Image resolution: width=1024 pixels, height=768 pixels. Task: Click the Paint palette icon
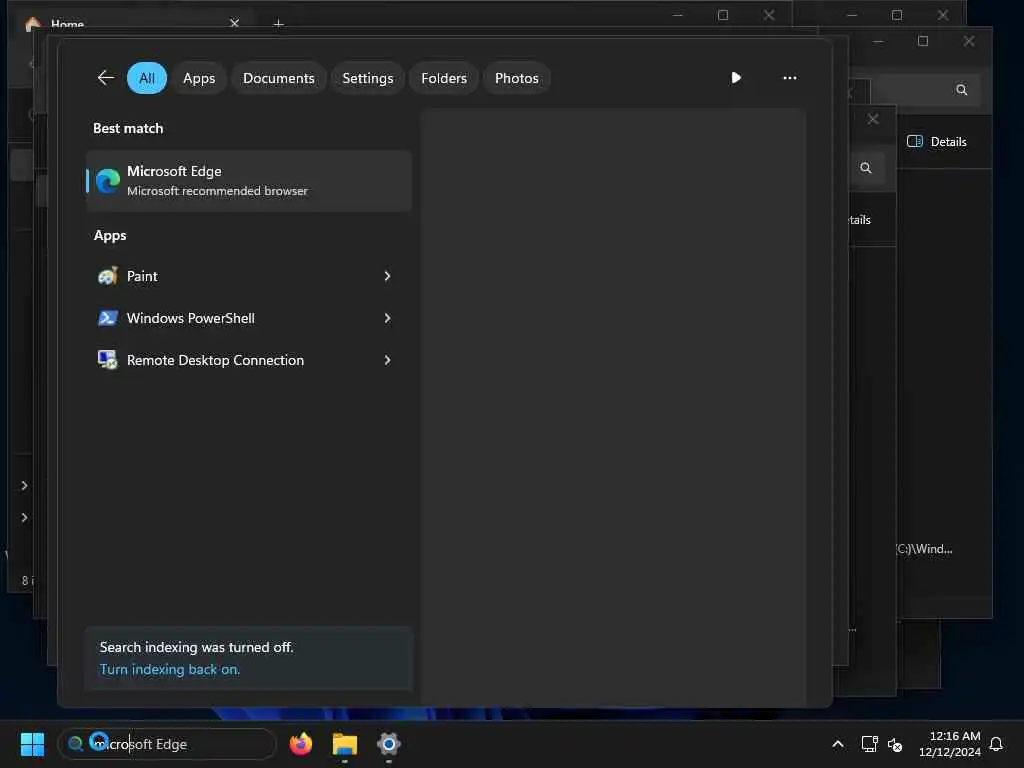pyautogui.click(x=108, y=276)
